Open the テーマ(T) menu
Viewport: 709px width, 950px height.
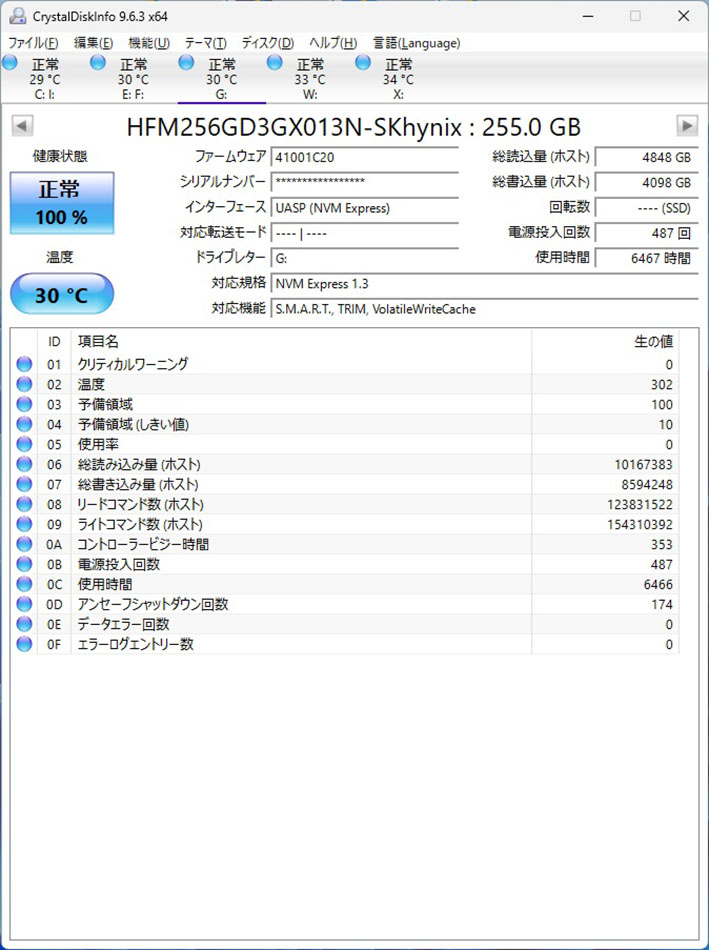click(x=205, y=43)
